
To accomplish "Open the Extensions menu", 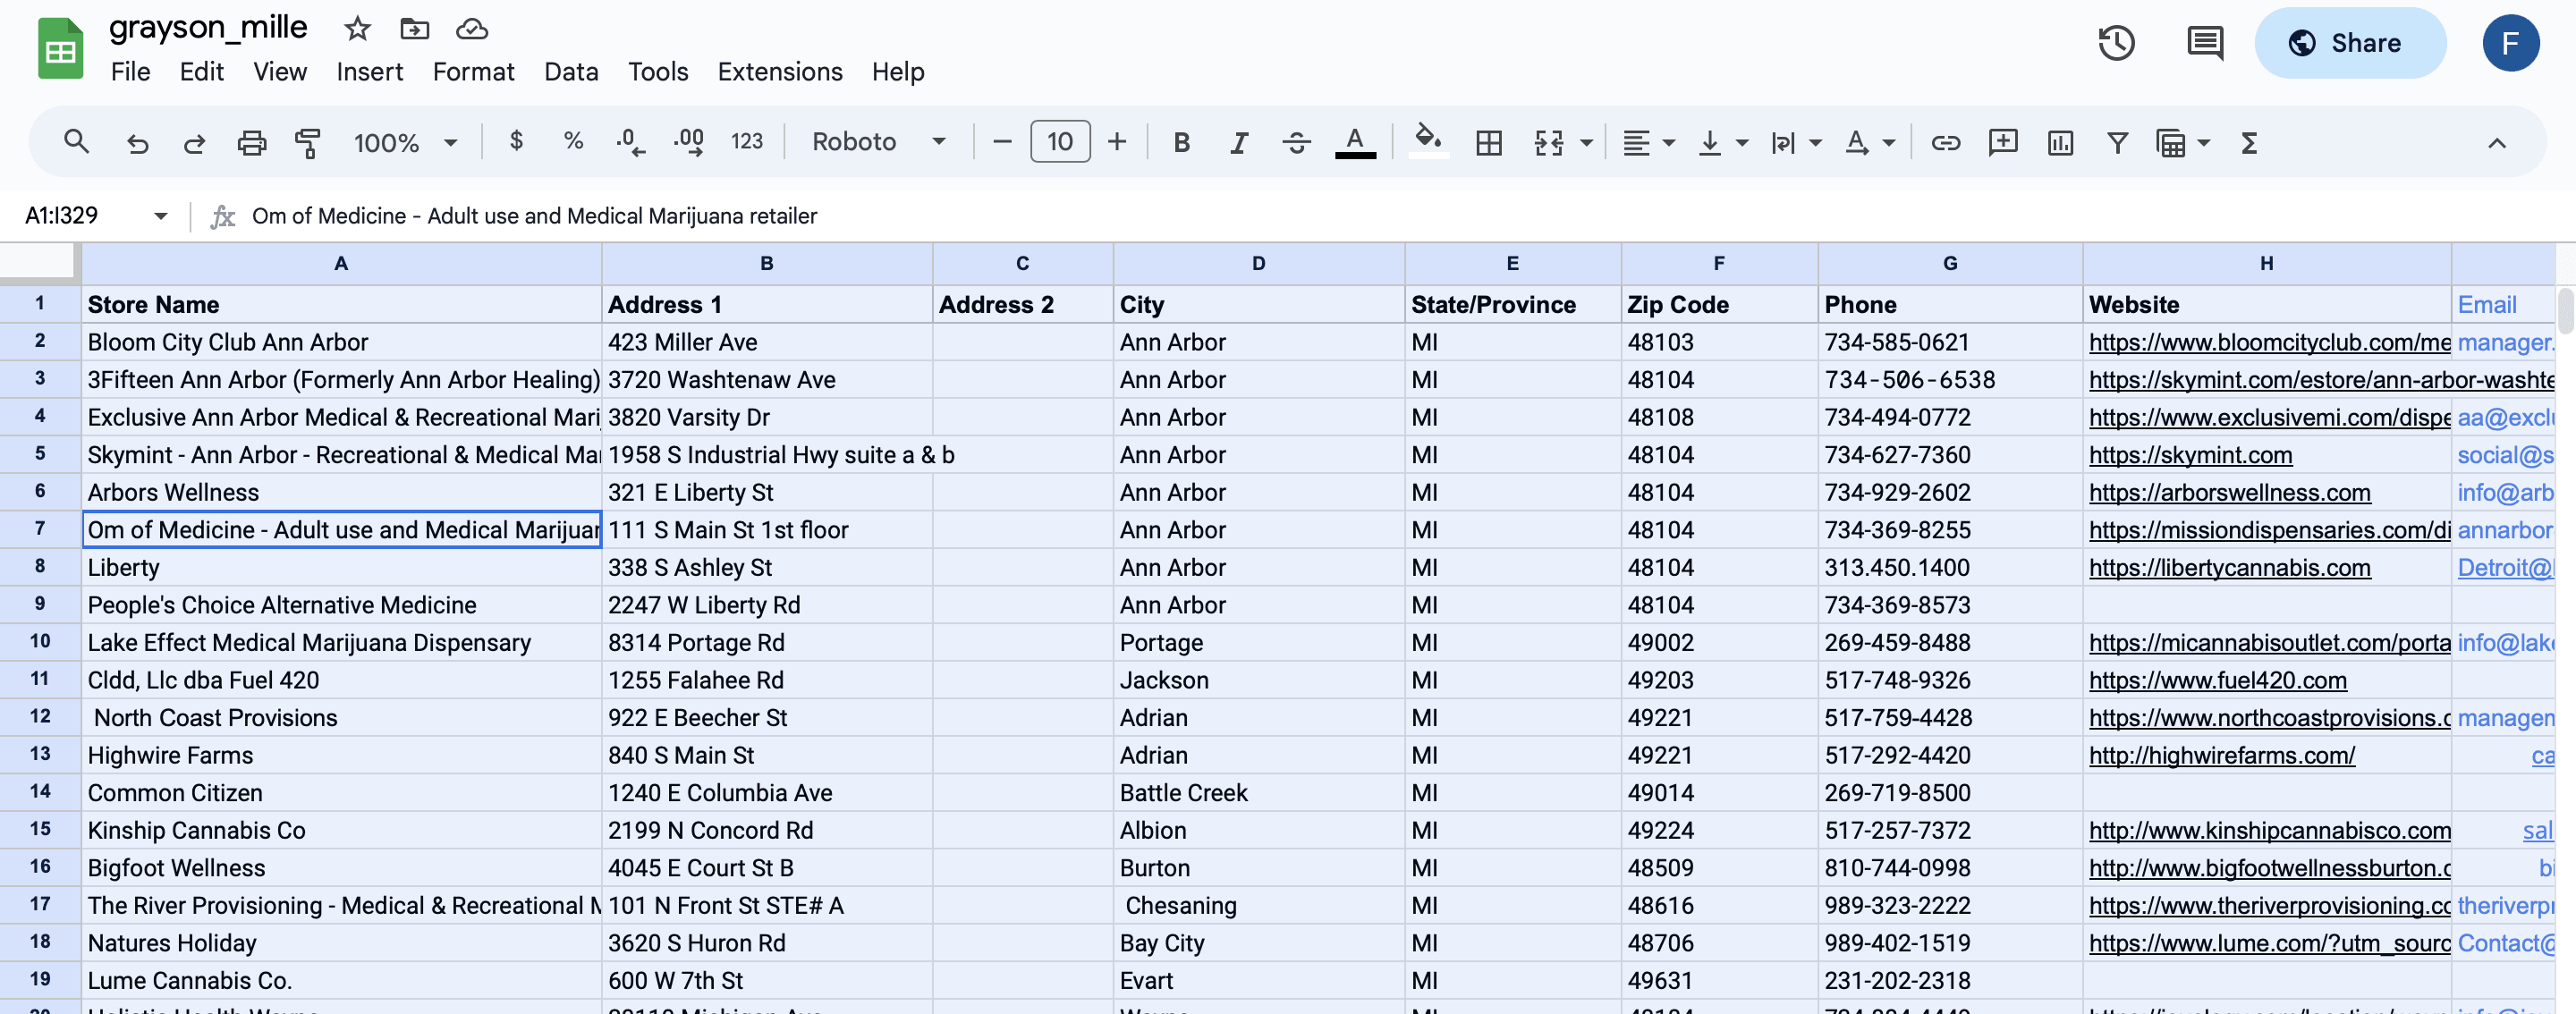I will [x=780, y=74].
